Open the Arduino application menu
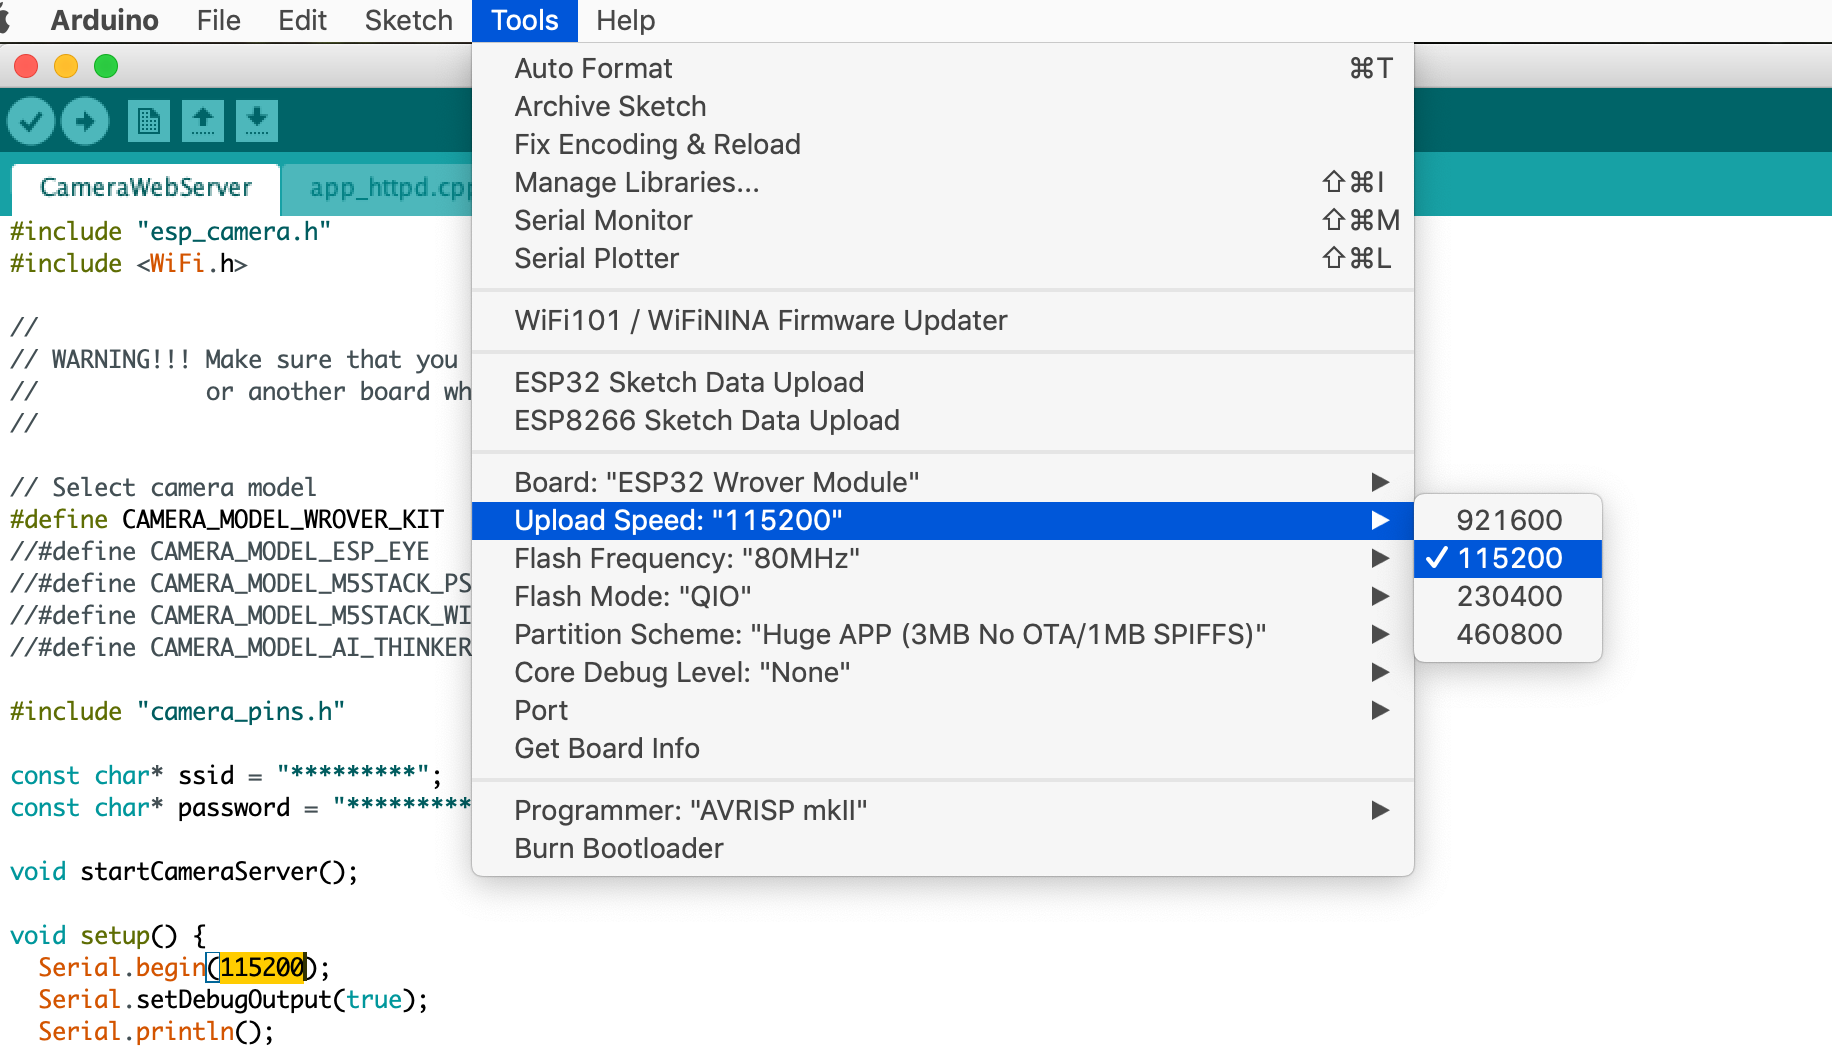1832x1064 pixels. pyautogui.click(x=104, y=20)
